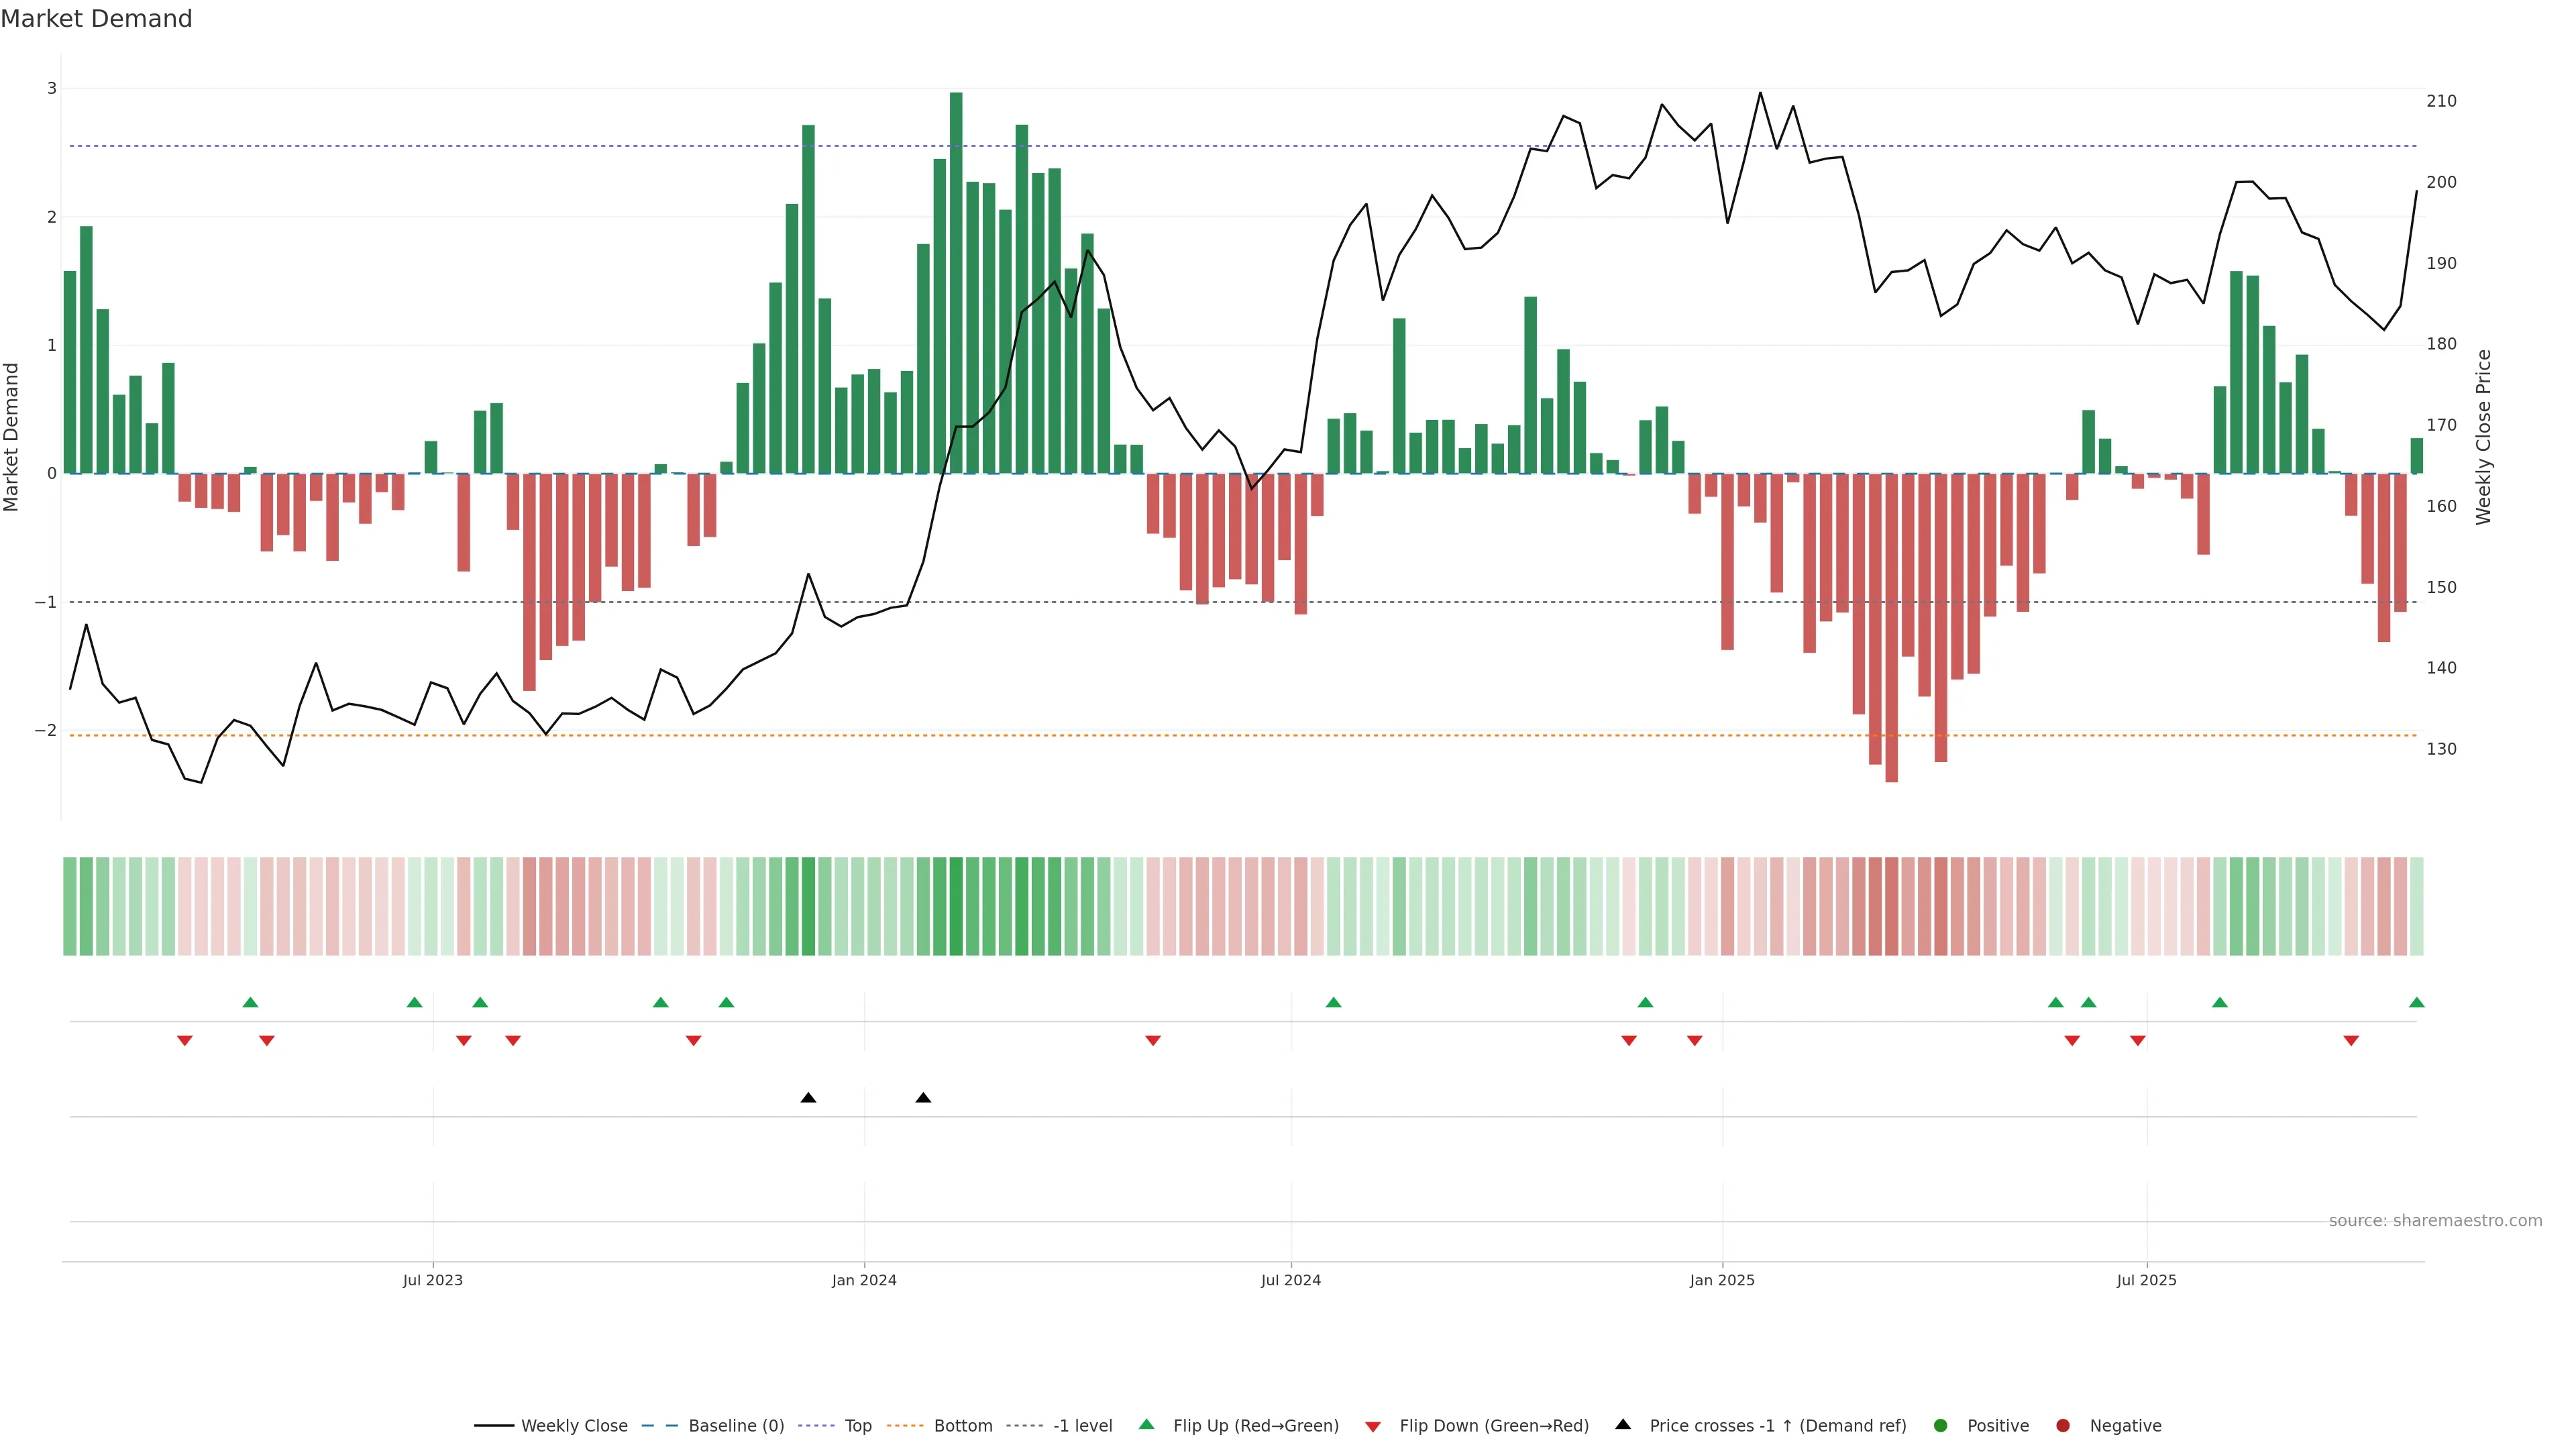Viewport: 2576px width, 1449px height.
Task: Click the green Positive circle legend icon
Action: click(x=1940, y=1425)
